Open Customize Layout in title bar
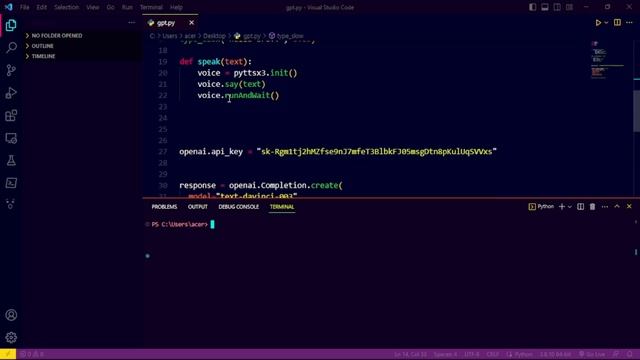This screenshot has width=640, height=360. pos(569,7)
